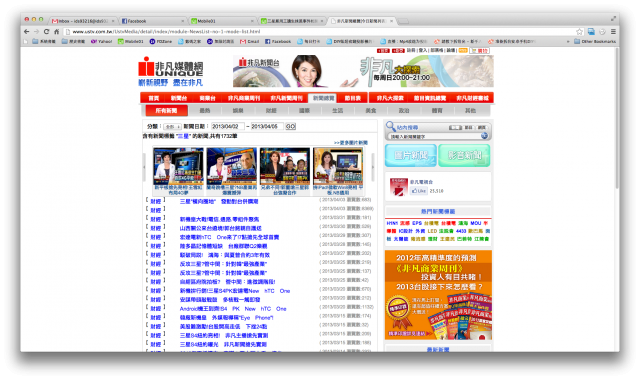Viewport: 640px width, 380px height.
Task: Open 新聞台 in the red navigation bar
Action: coord(179,98)
